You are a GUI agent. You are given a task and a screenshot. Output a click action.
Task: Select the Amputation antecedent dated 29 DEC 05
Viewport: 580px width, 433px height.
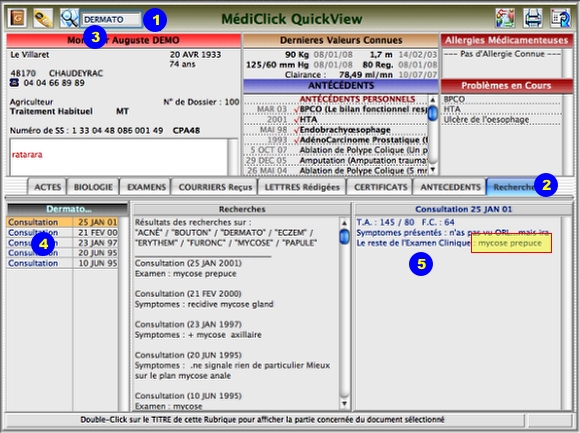[336, 160]
